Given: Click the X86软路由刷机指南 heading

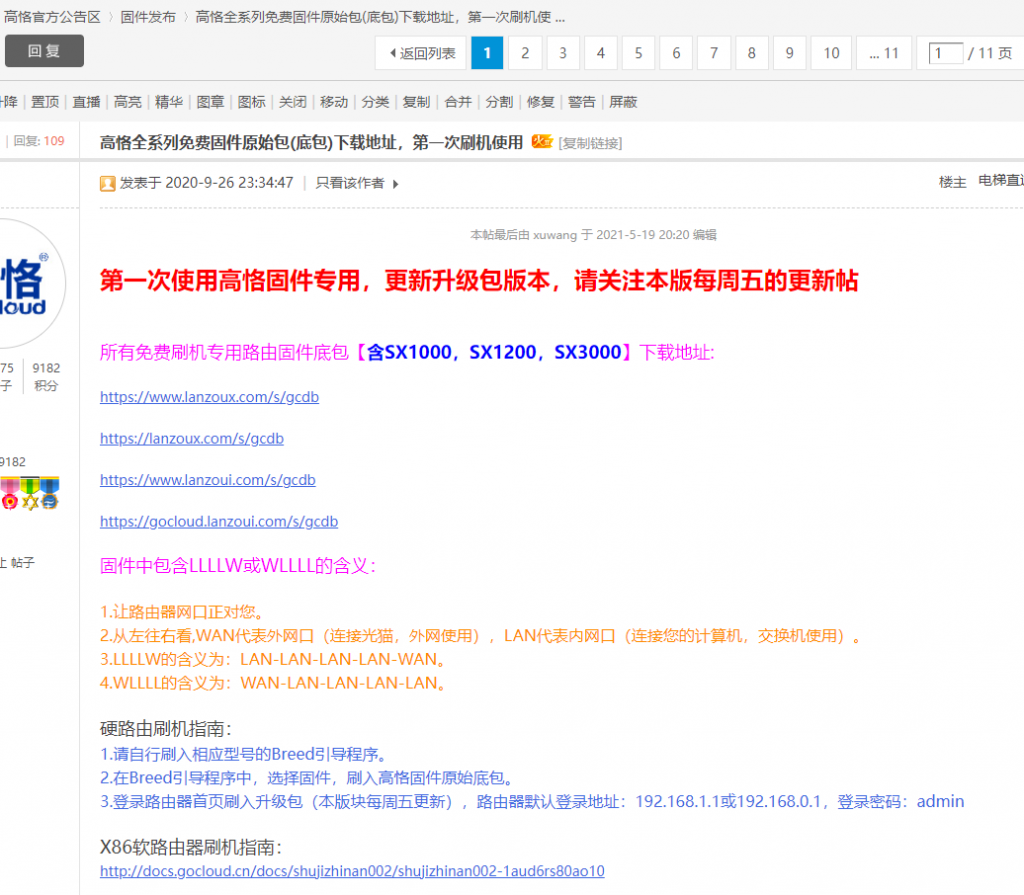Looking at the screenshot, I should (x=191, y=847).
